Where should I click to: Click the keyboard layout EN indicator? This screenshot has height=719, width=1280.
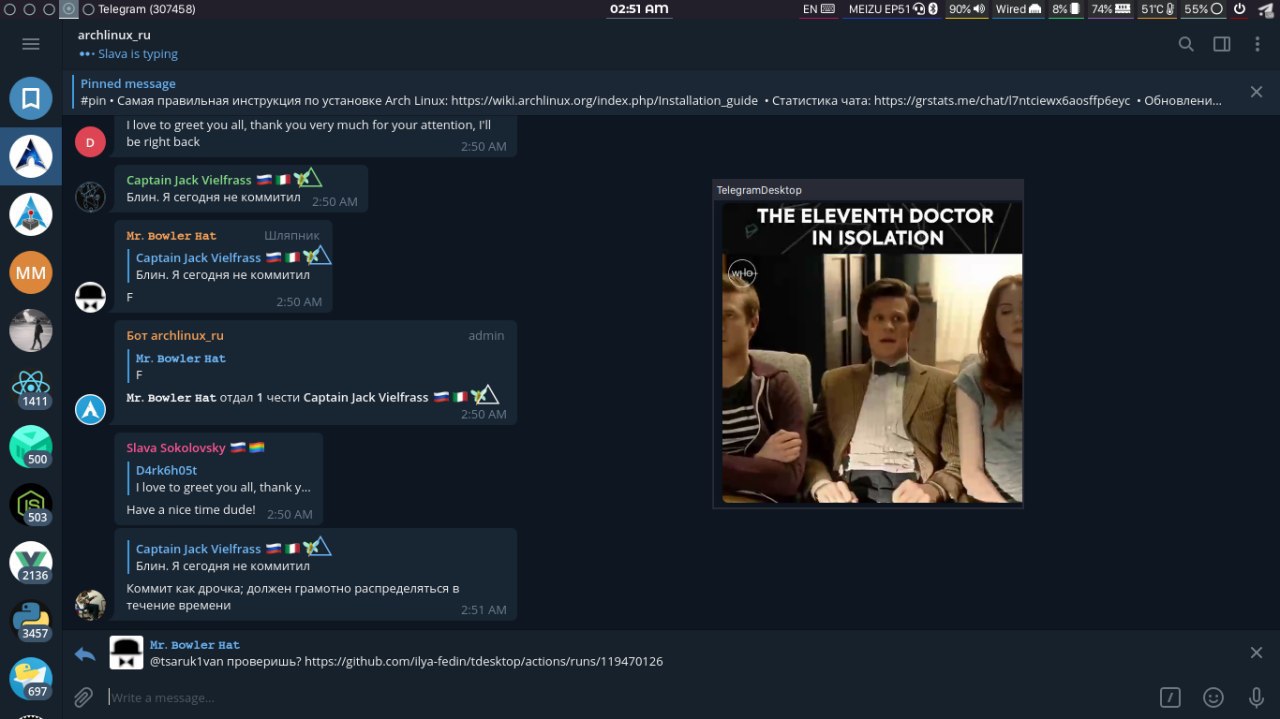(x=818, y=9)
